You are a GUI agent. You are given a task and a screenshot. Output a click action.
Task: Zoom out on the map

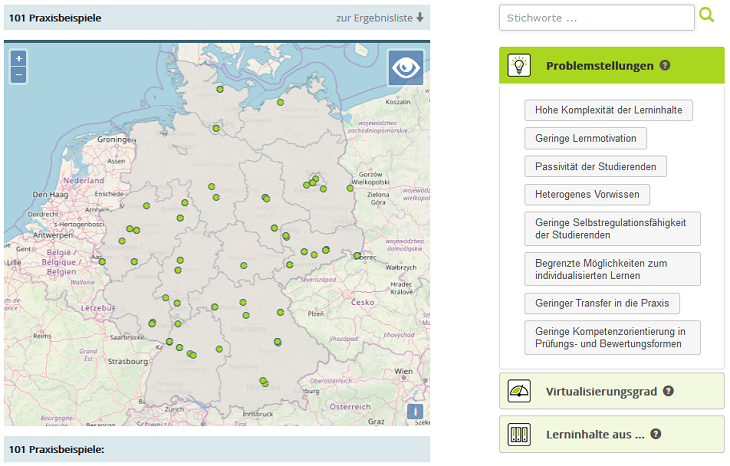pyautogui.click(x=19, y=75)
